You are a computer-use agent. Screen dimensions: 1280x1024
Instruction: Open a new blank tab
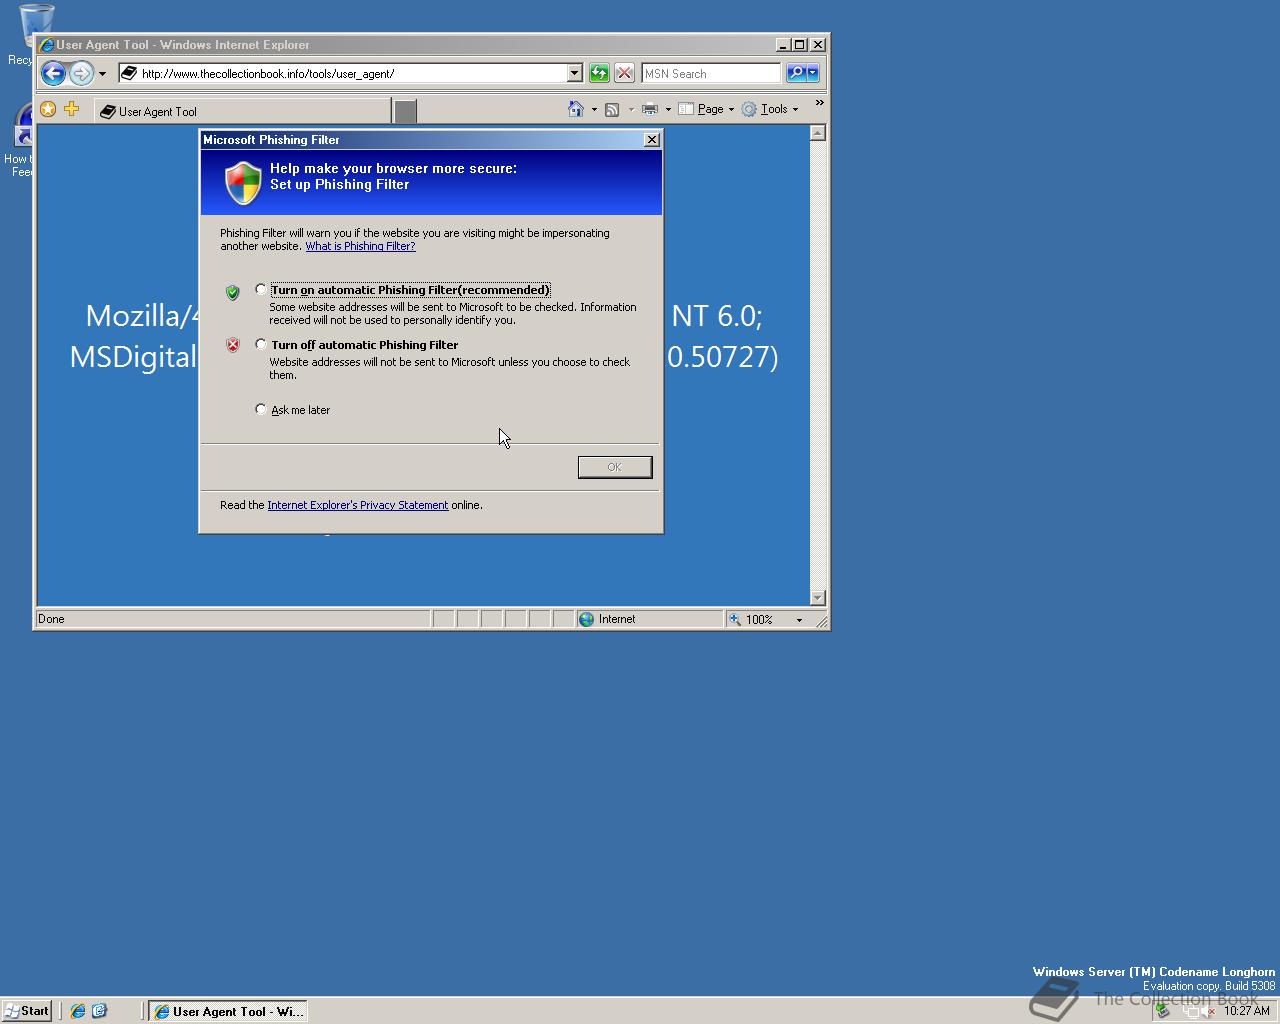tap(405, 112)
